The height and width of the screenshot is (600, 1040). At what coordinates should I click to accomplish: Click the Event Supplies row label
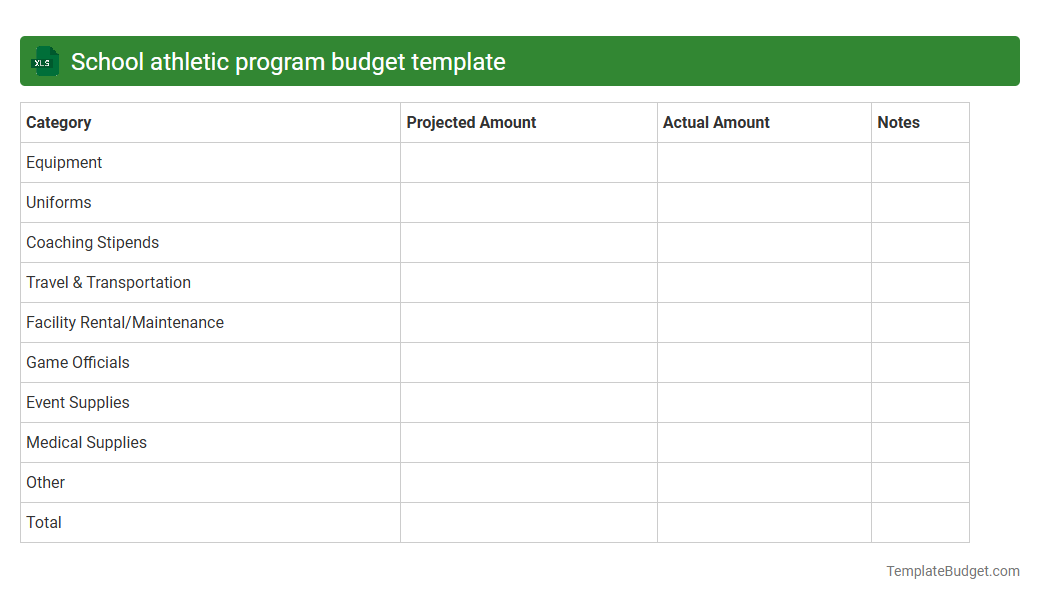tap(77, 402)
